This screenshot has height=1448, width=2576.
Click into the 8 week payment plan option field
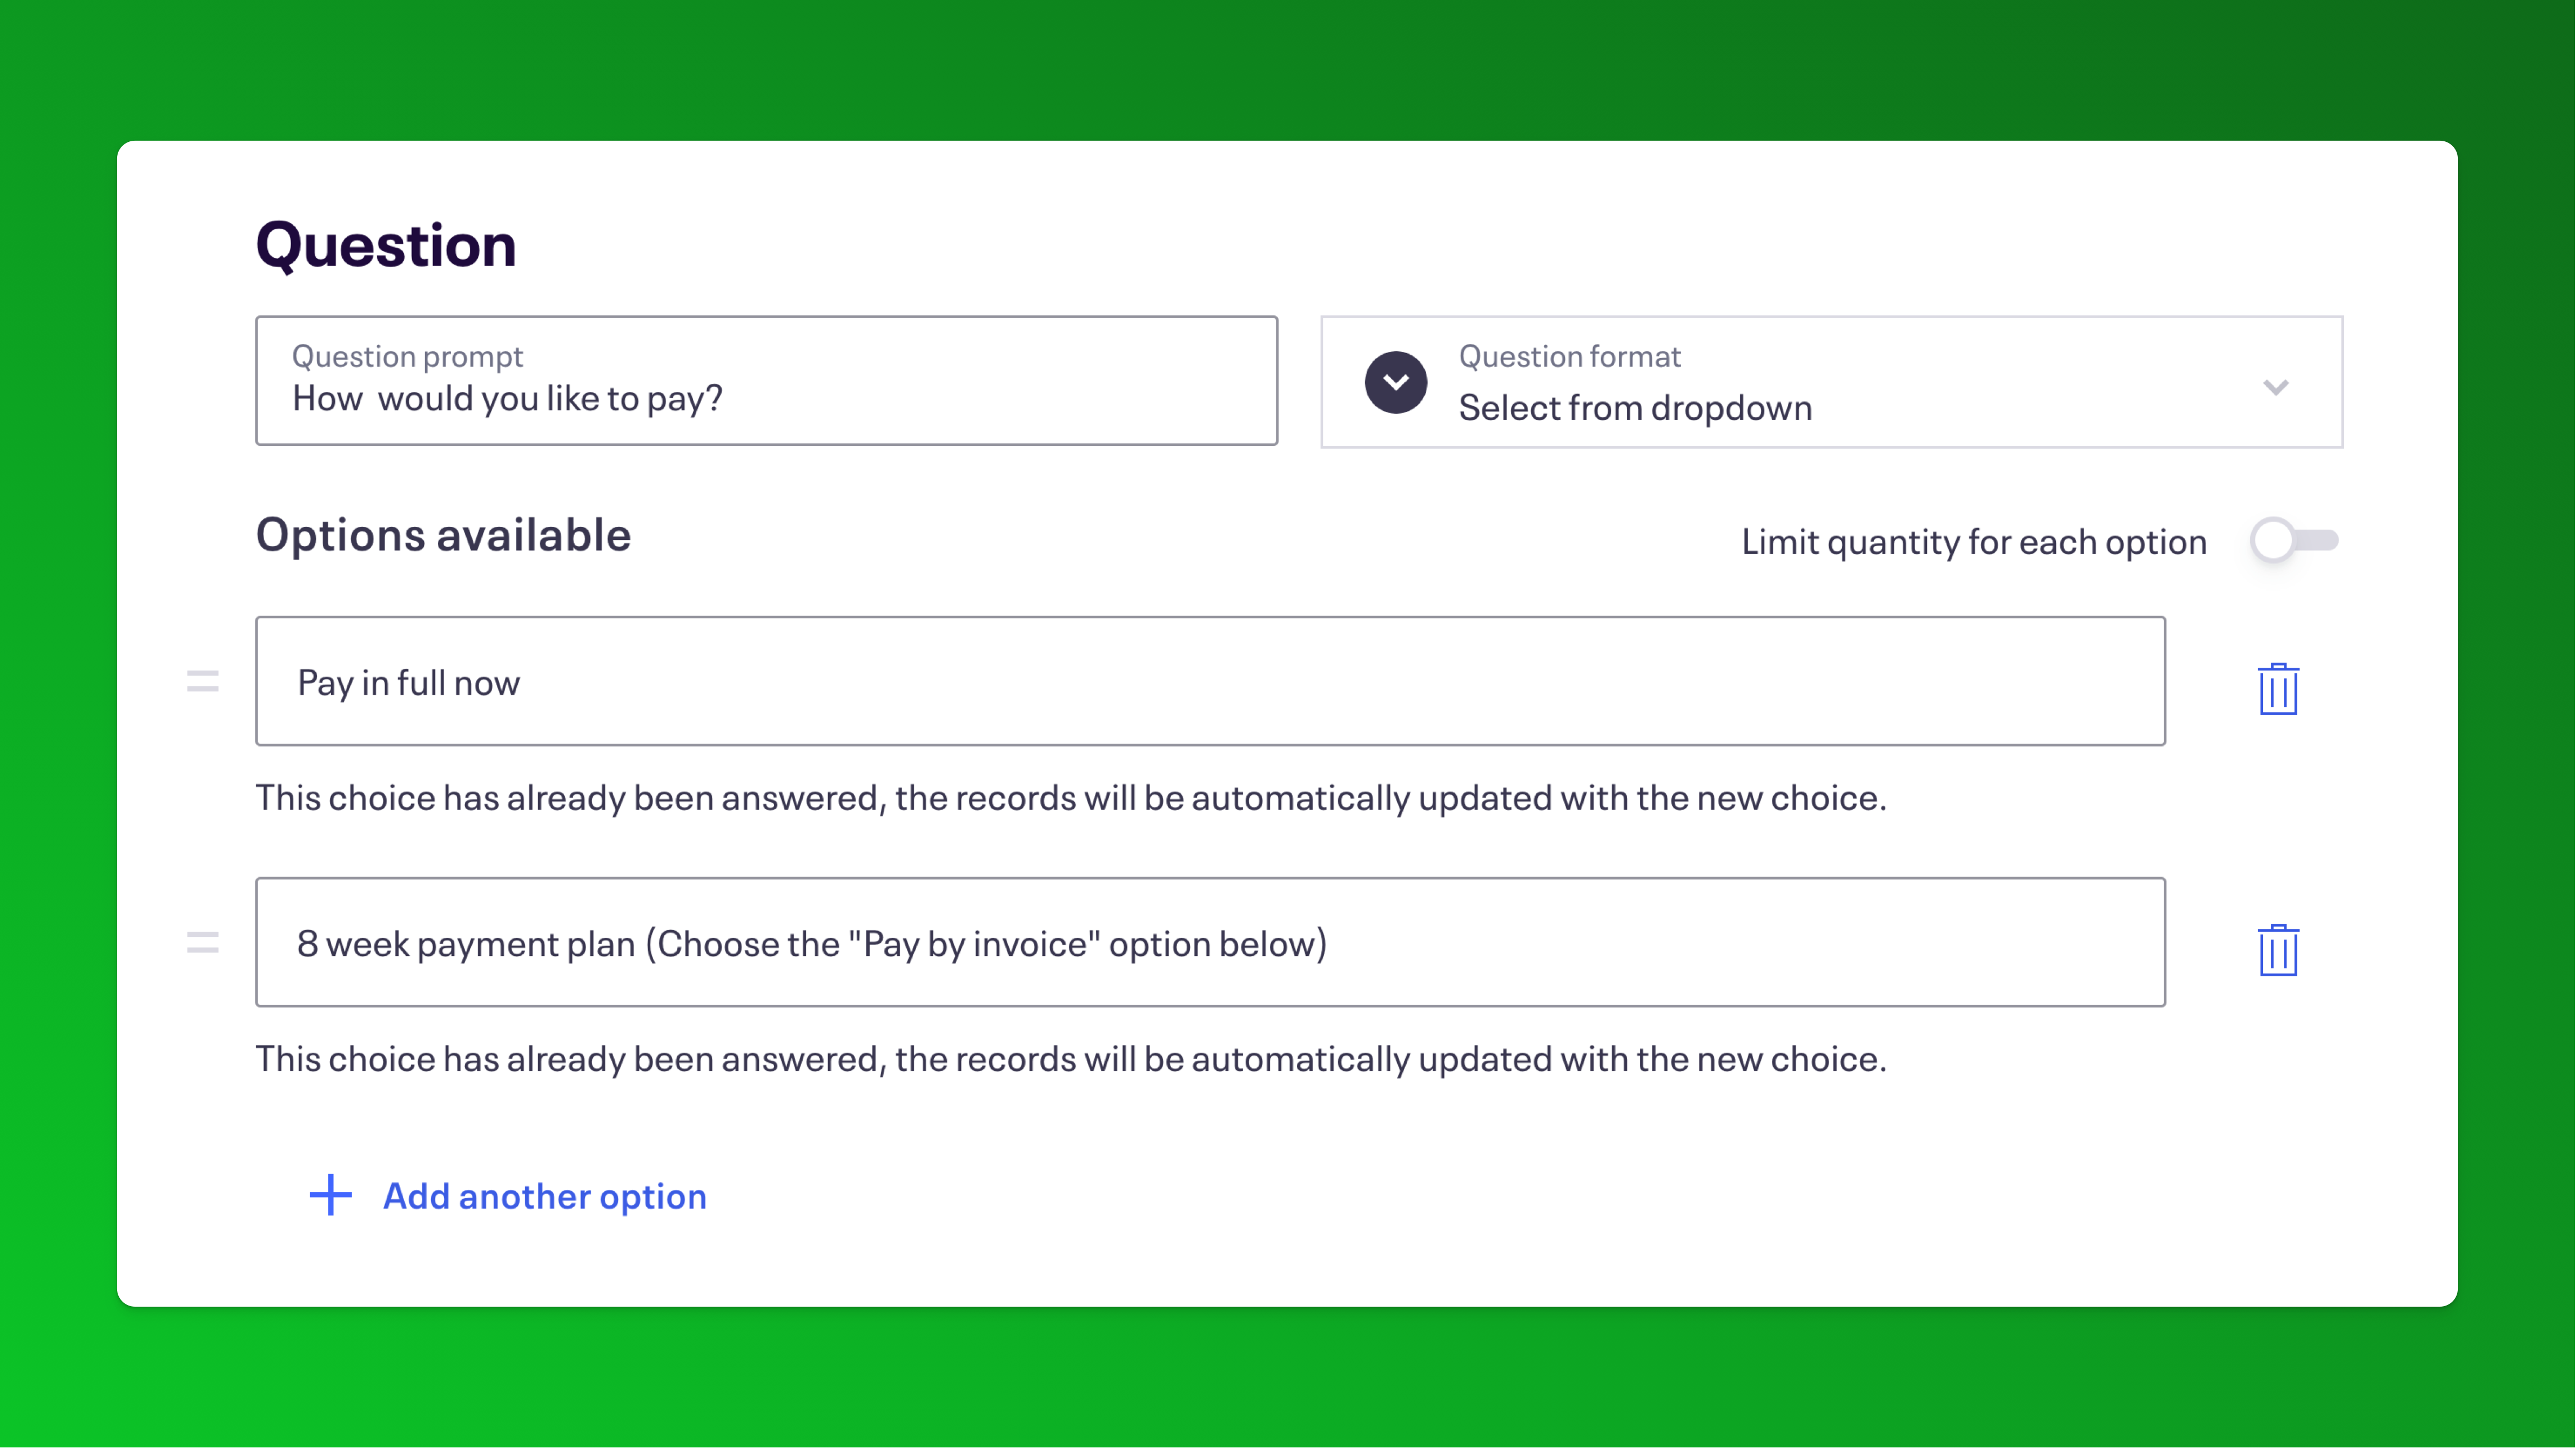pos(1211,942)
